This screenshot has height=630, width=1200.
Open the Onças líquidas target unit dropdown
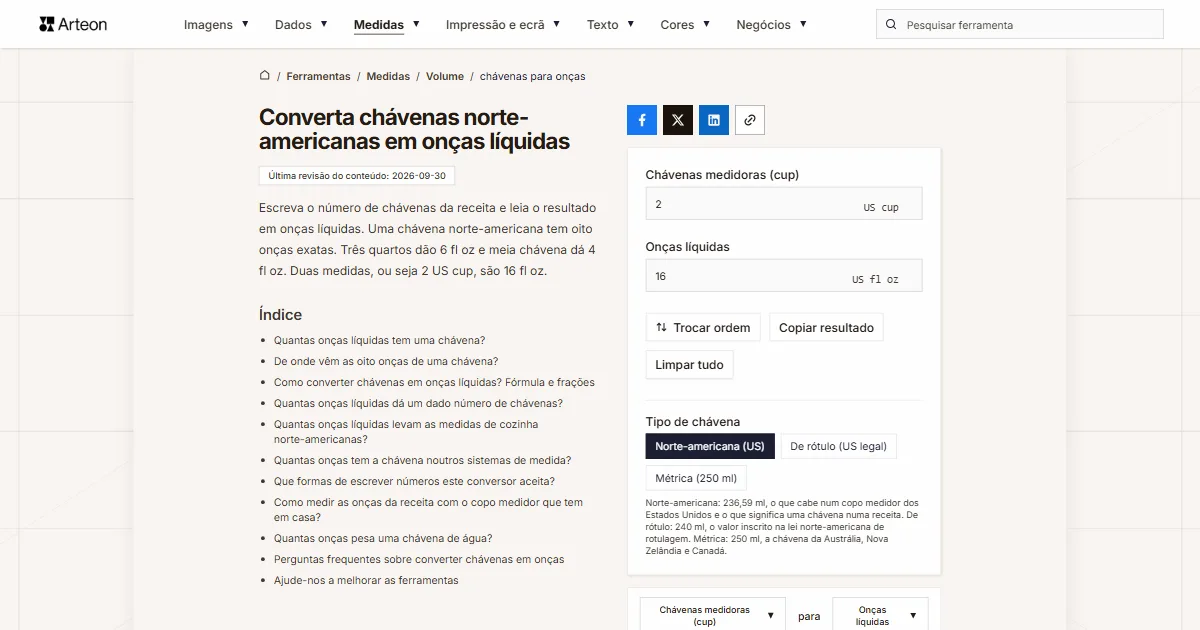(x=880, y=616)
